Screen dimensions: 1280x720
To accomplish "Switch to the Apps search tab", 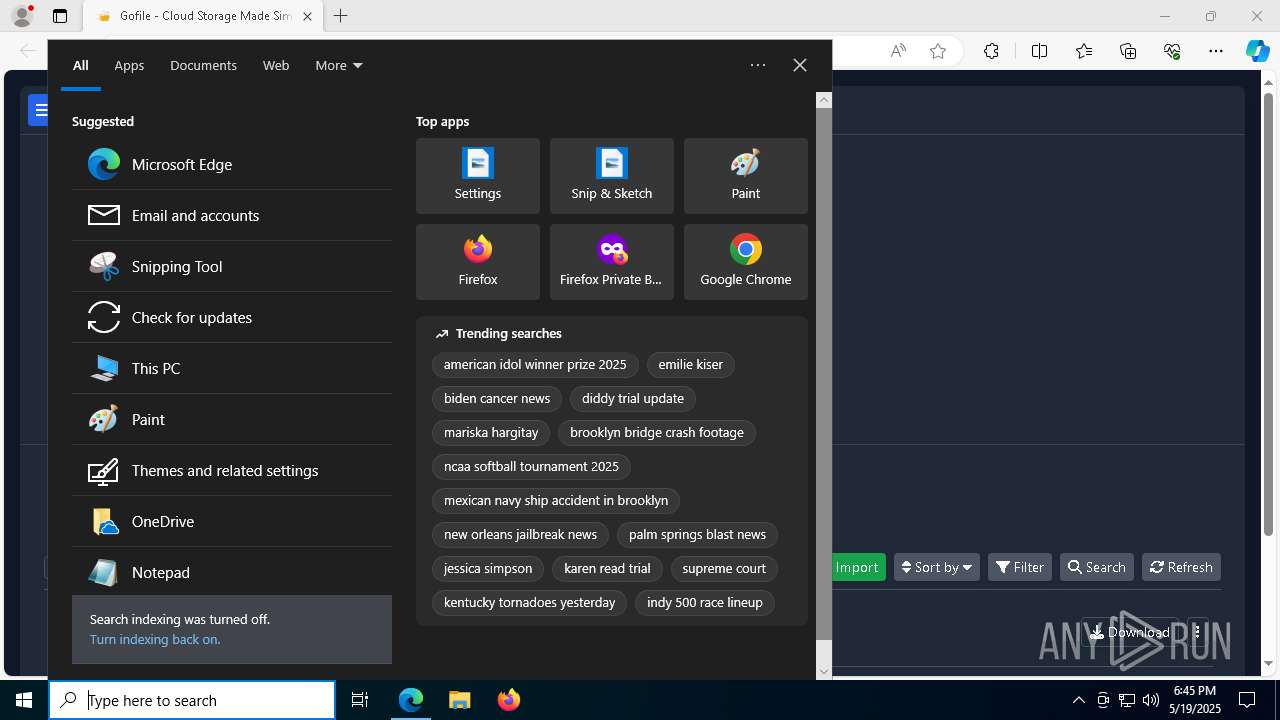I will click(x=129, y=65).
